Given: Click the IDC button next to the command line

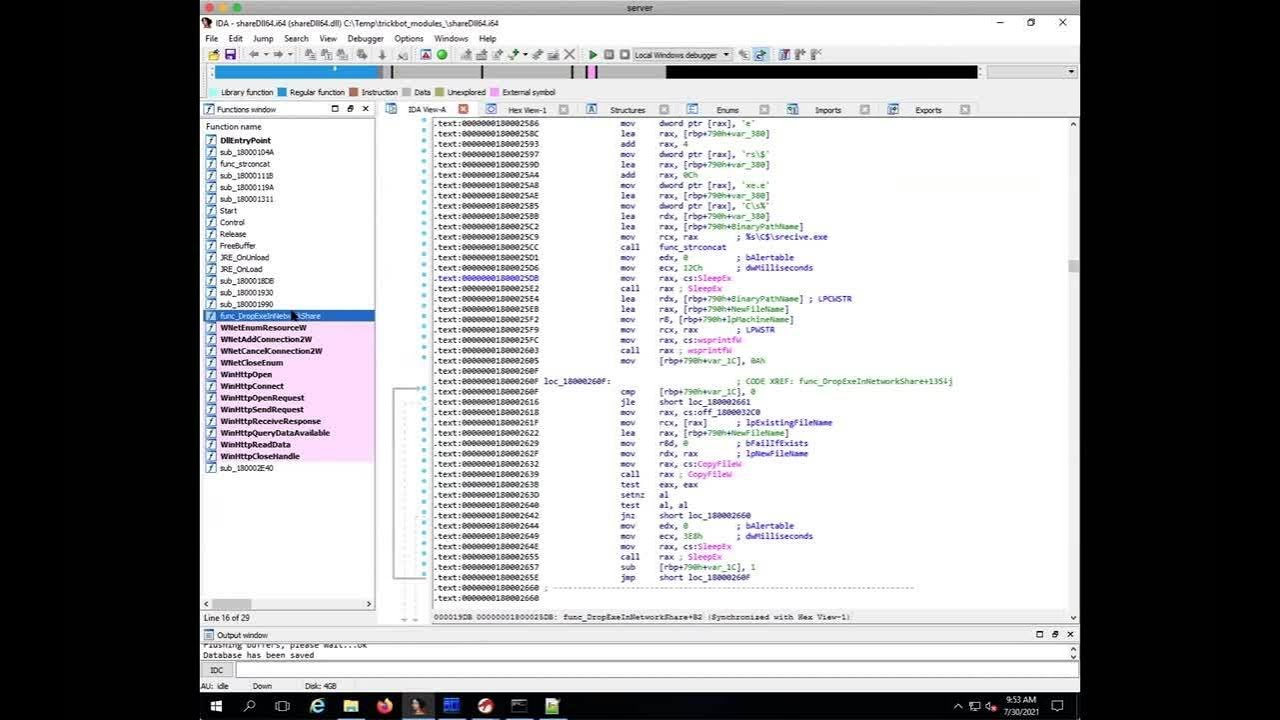Looking at the screenshot, I should coord(217,670).
